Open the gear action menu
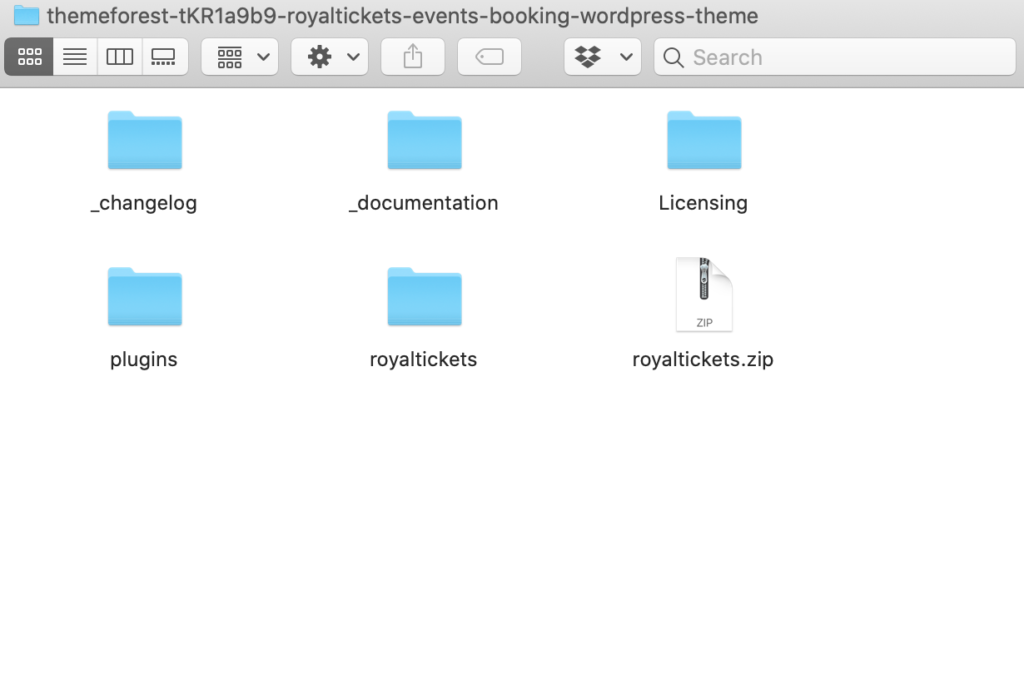The width and height of the screenshot is (1024, 679). click(330, 57)
